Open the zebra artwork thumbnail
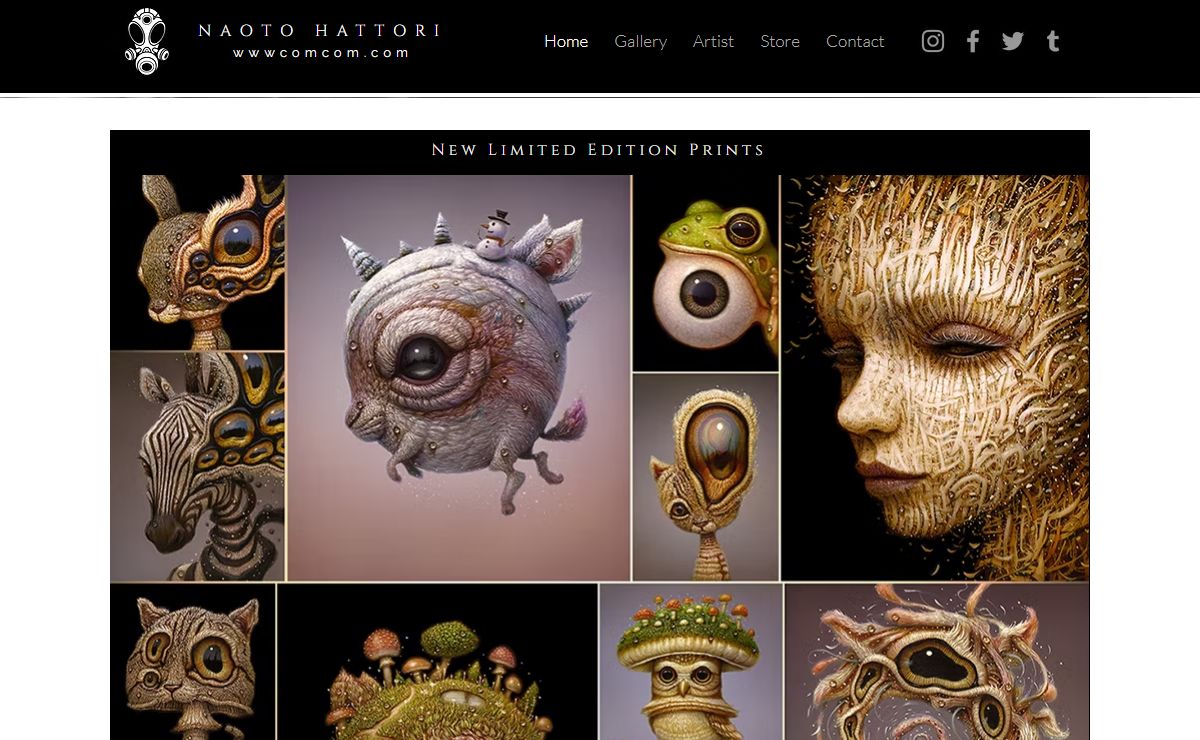Image resolution: width=1200 pixels, height=740 pixels. click(198, 466)
